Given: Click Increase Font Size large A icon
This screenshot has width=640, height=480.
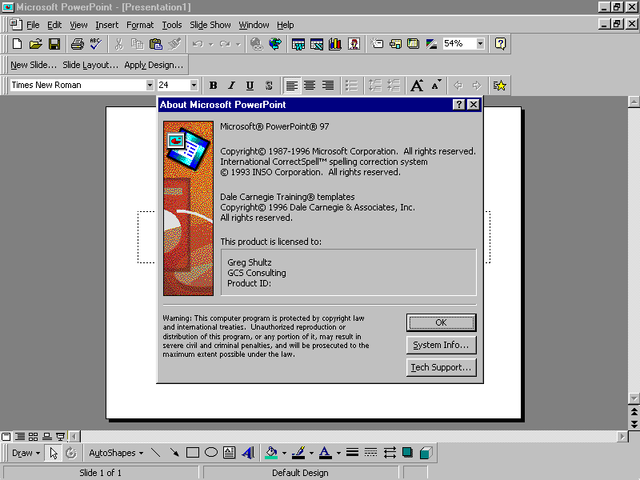Looking at the screenshot, I should (x=417, y=85).
